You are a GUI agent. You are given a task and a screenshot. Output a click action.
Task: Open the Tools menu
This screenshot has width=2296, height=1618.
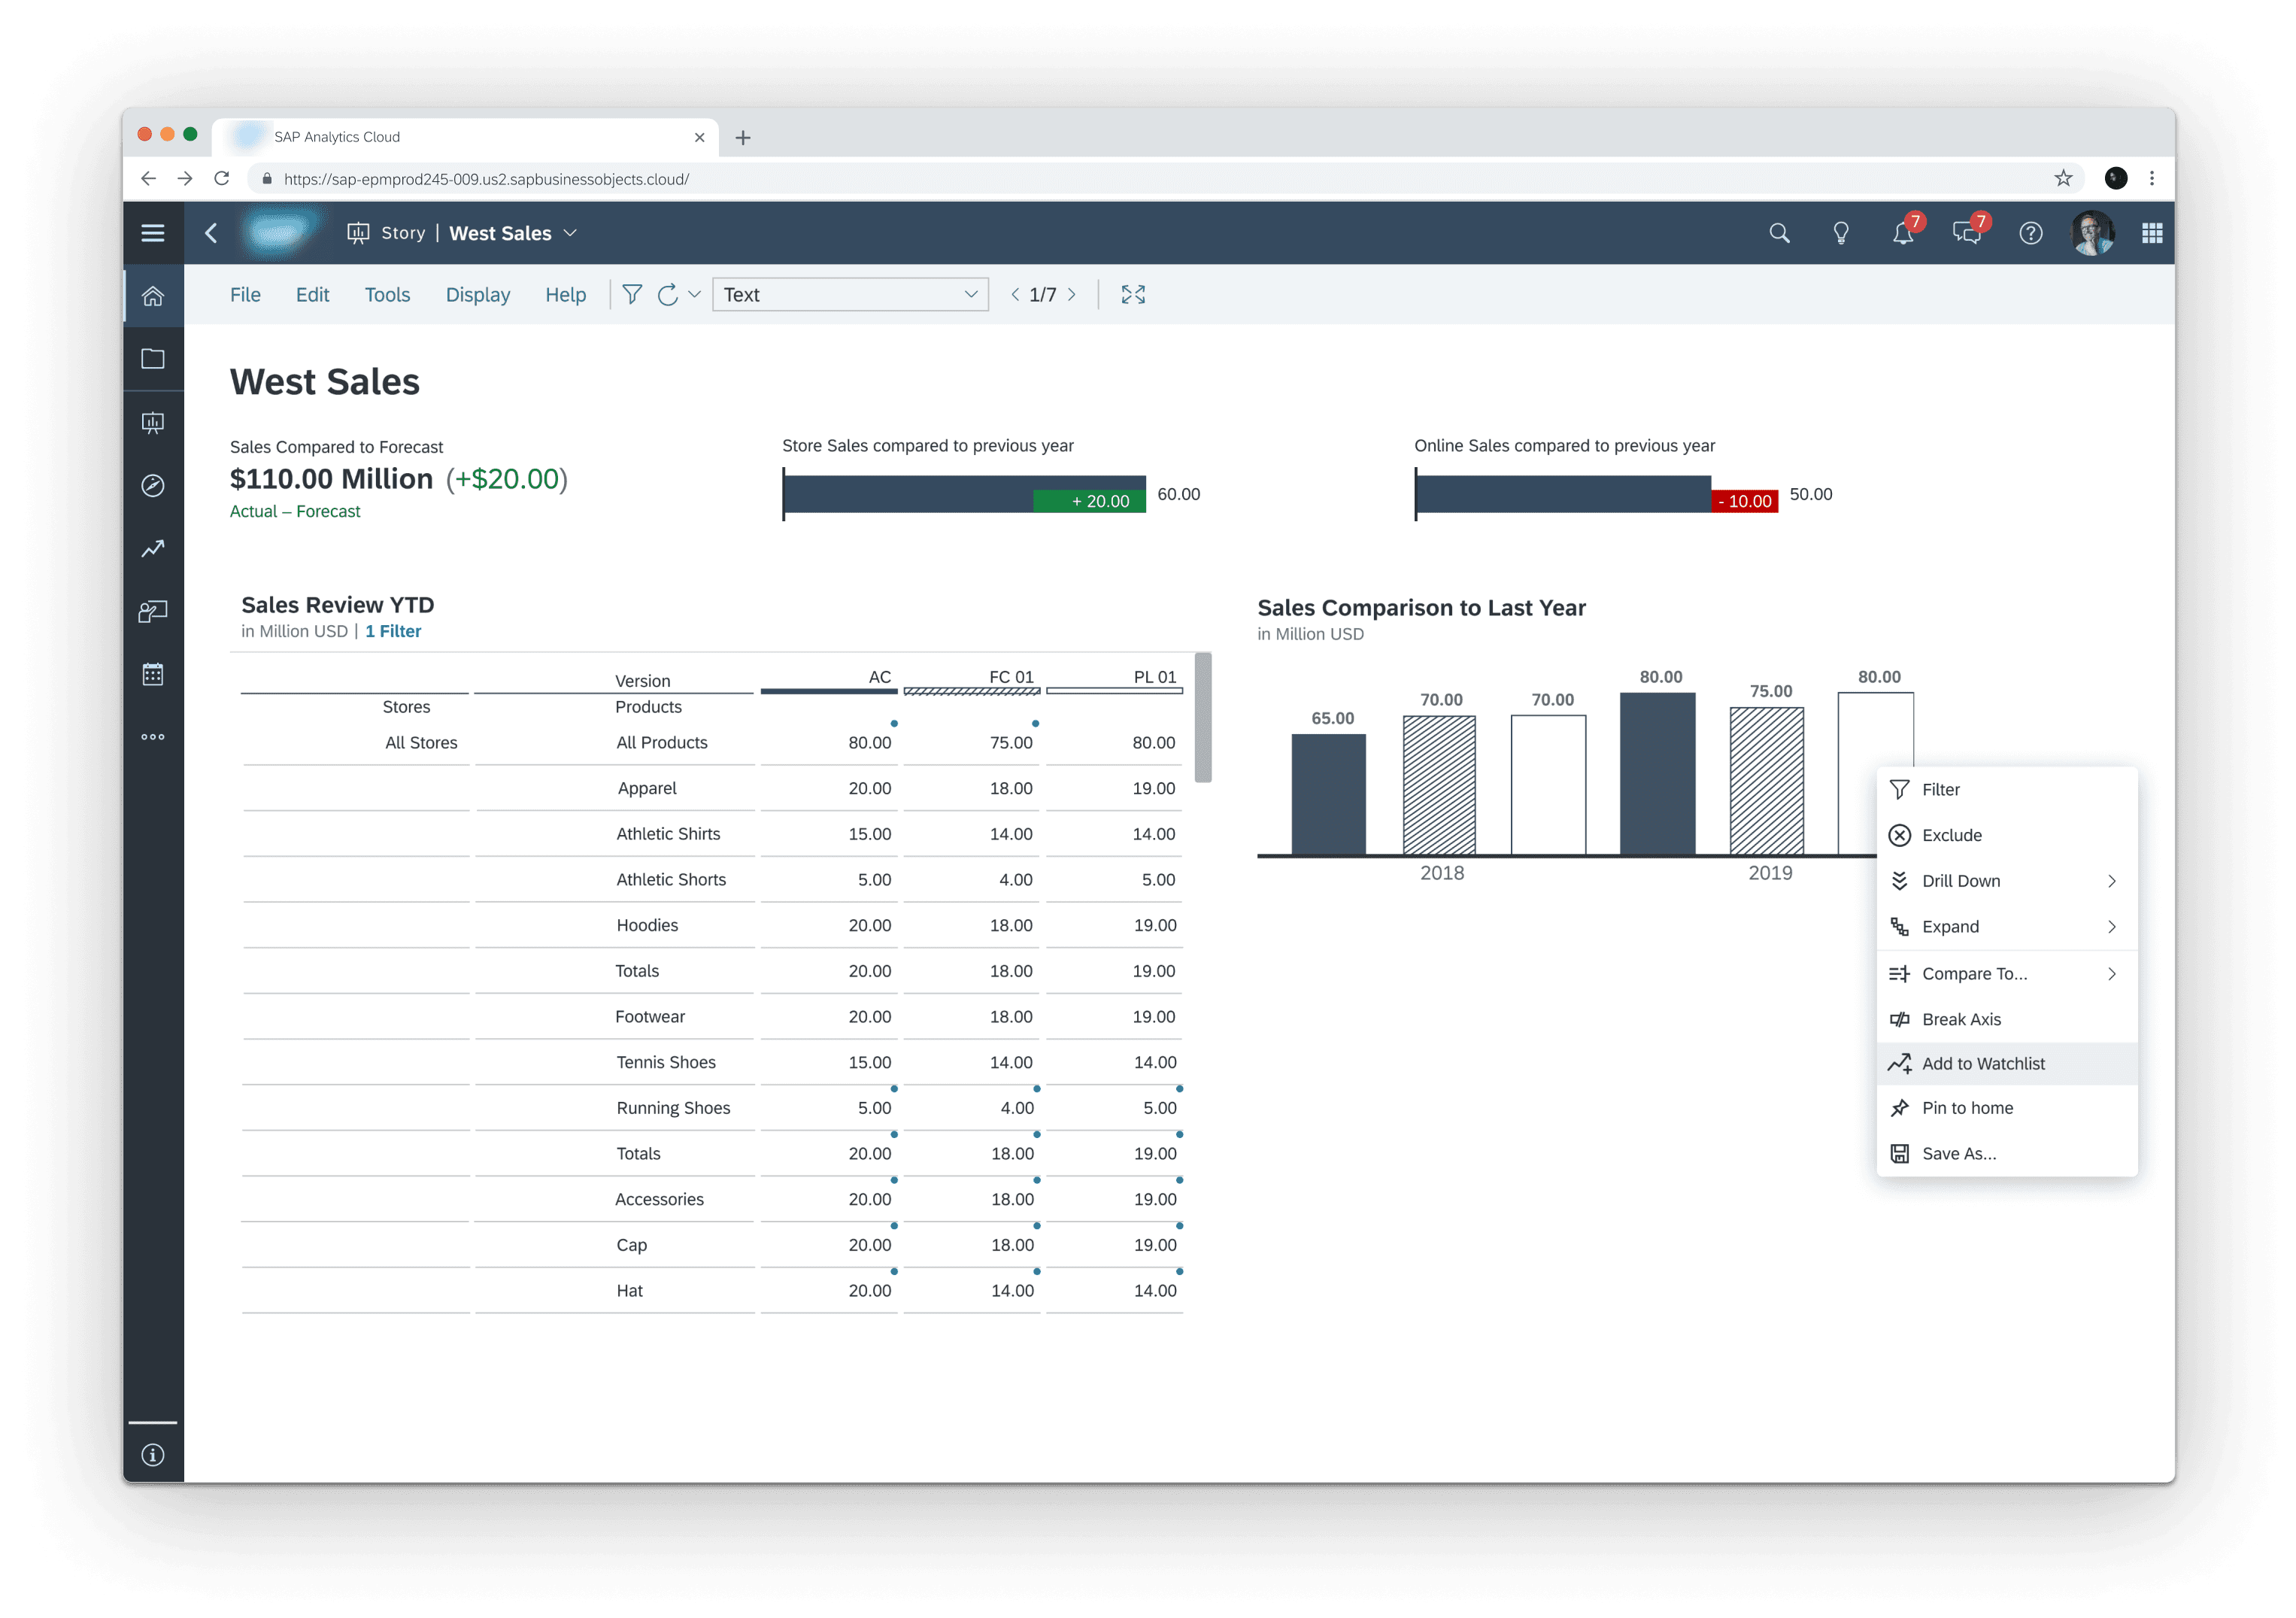click(387, 294)
